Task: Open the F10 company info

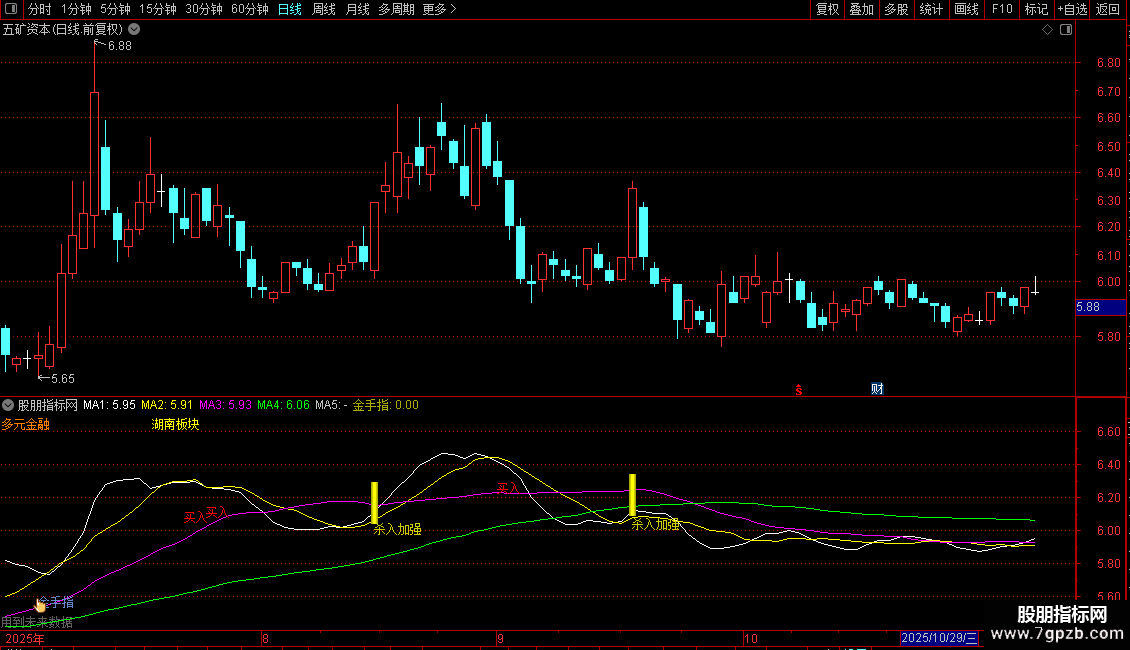Action: pyautogui.click(x=1002, y=9)
